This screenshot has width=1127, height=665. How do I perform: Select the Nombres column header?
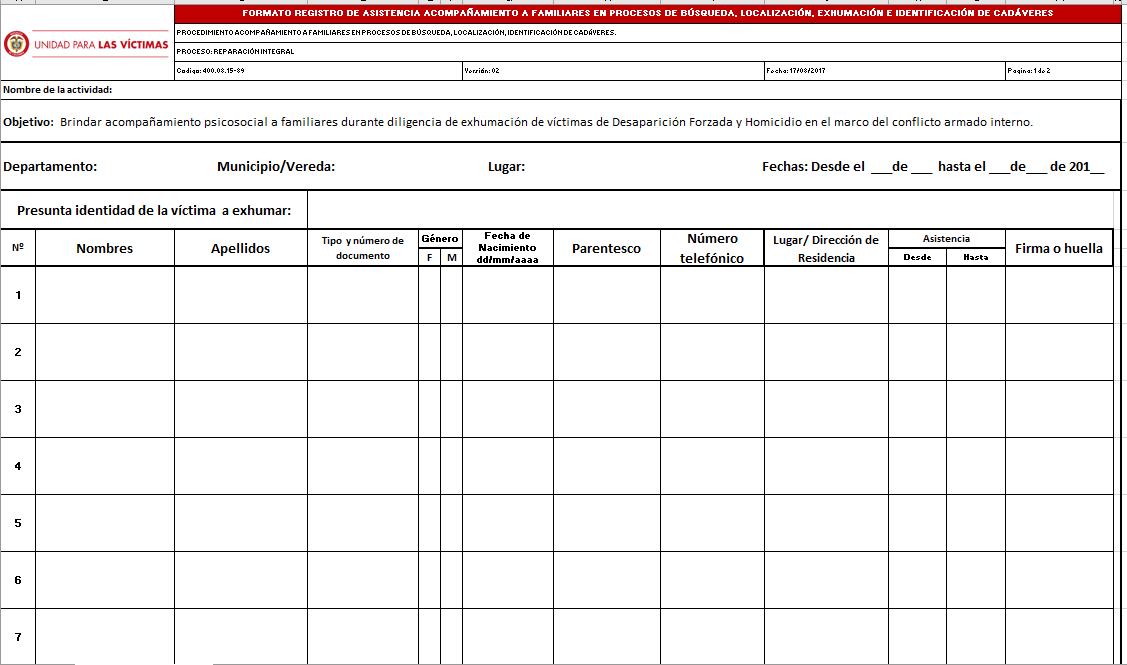tap(105, 248)
